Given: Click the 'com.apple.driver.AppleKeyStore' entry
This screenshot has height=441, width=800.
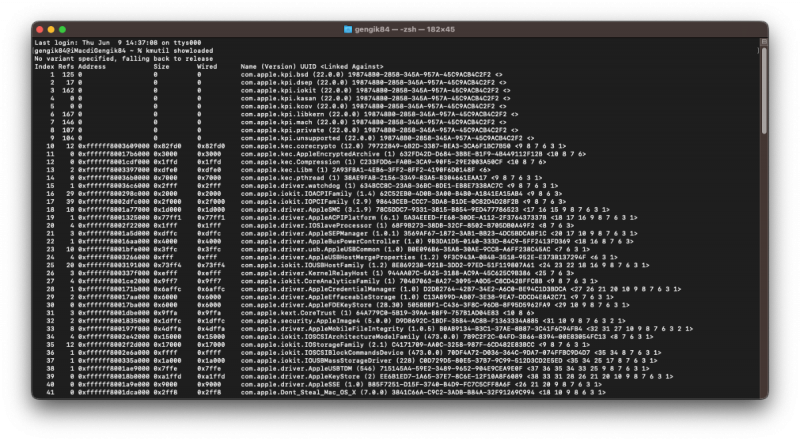Looking at the screenshot, I should (298, 377).
